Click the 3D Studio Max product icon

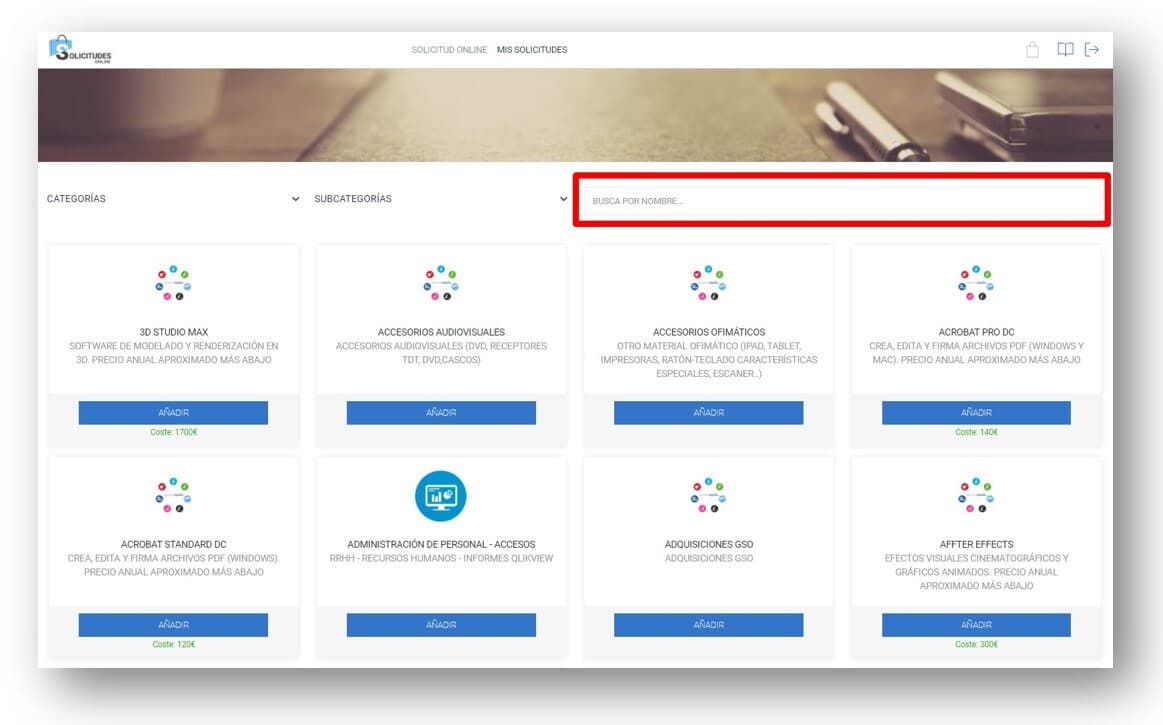(x=173, y=284)
